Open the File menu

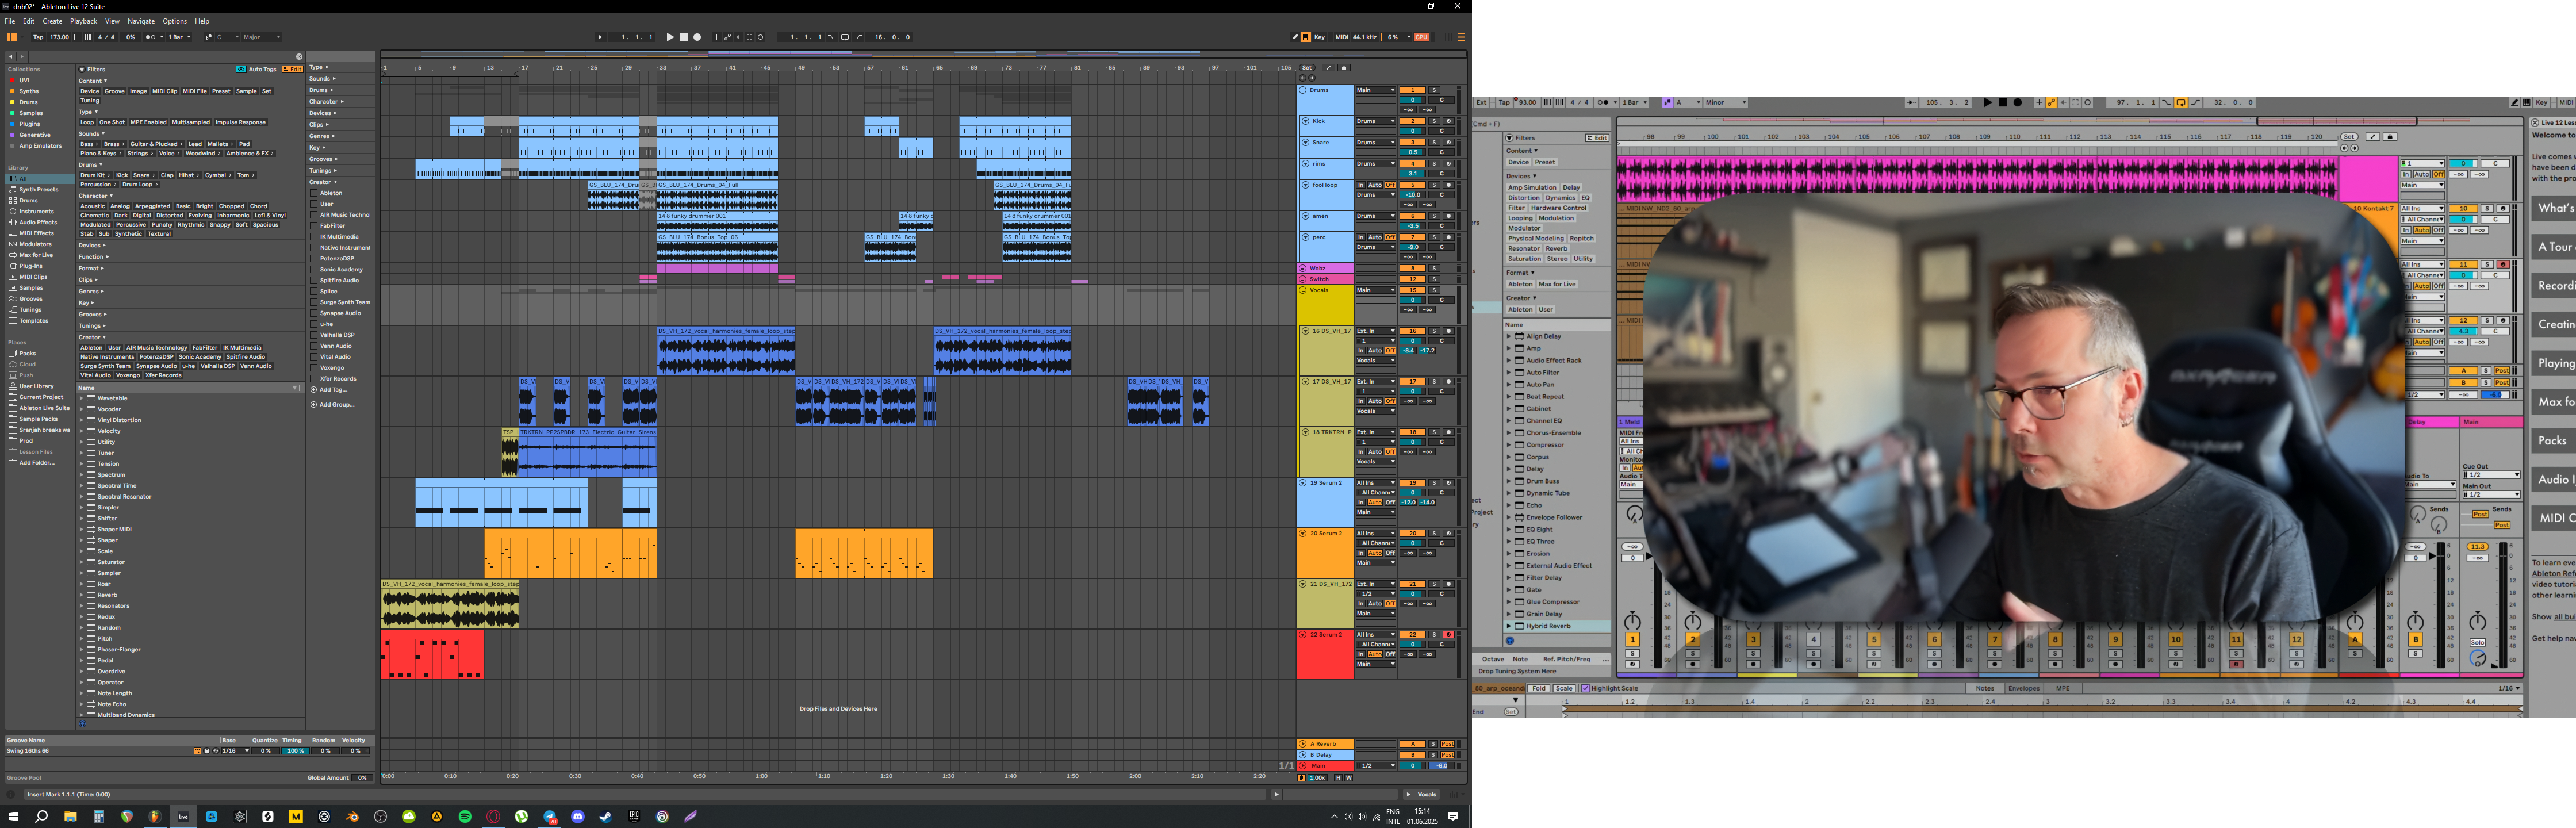(11, 21)
